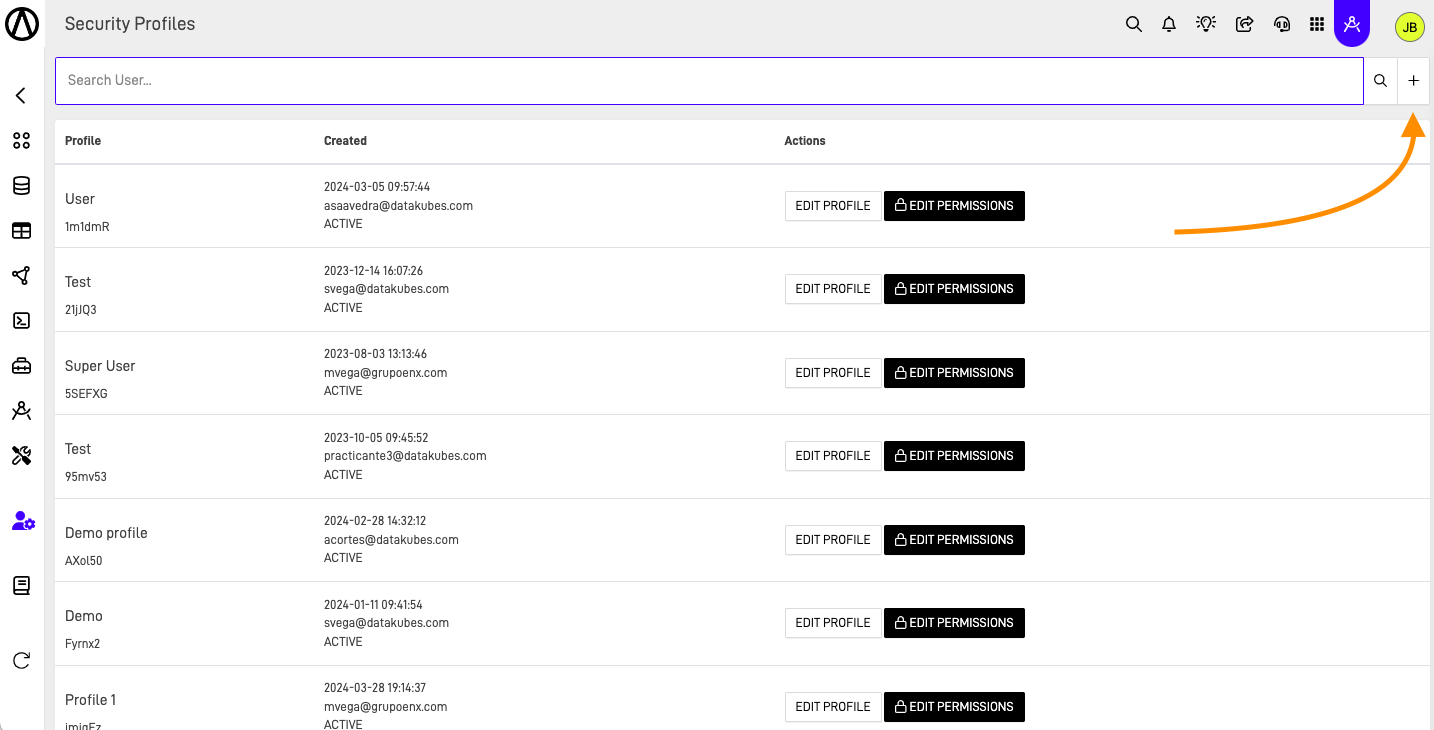Click email practicante3@datakubes.com

pyautogui.click(x=405, y=456)
